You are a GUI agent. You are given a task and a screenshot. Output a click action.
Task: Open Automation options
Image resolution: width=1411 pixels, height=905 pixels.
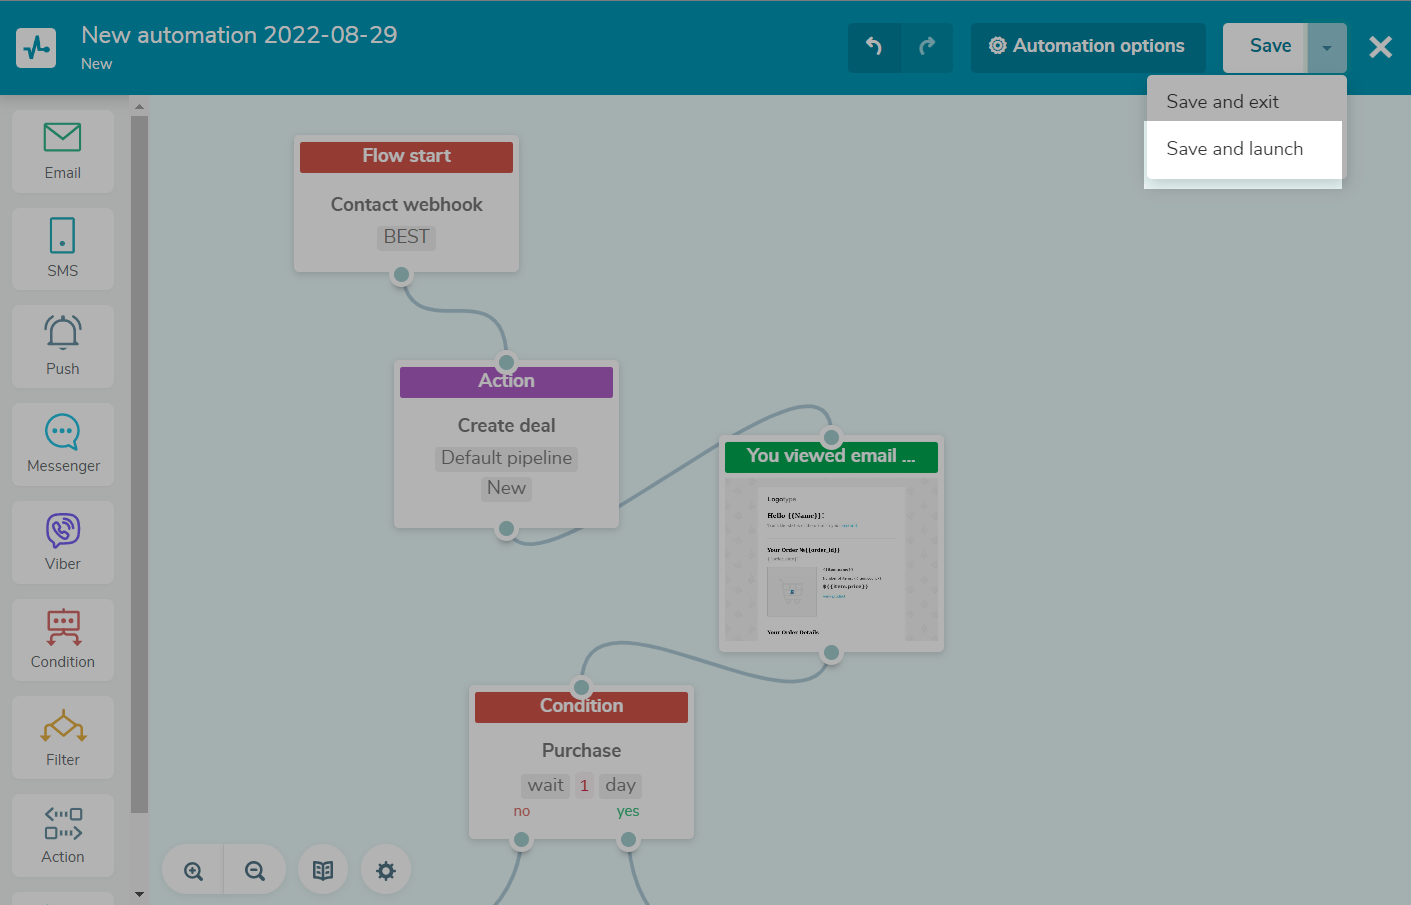tap(1087, 47)
